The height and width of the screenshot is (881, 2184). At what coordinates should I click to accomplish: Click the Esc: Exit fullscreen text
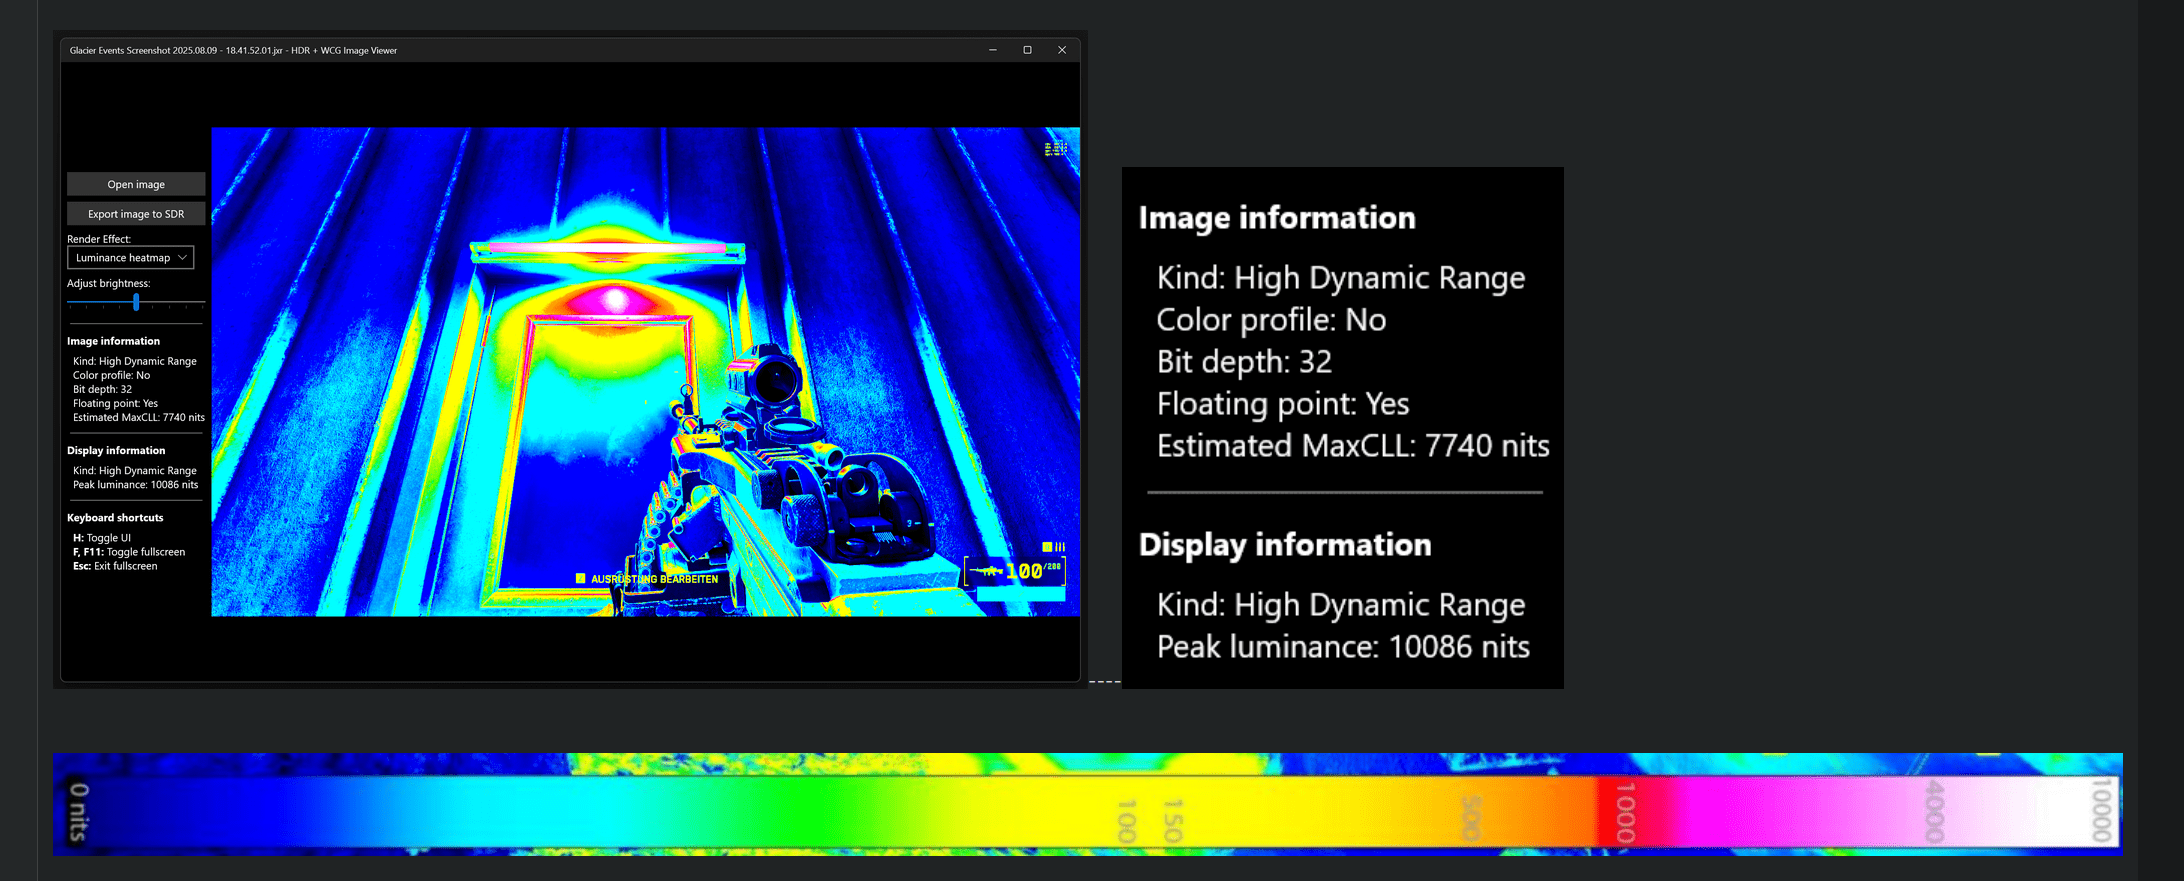tap(115, 566)
